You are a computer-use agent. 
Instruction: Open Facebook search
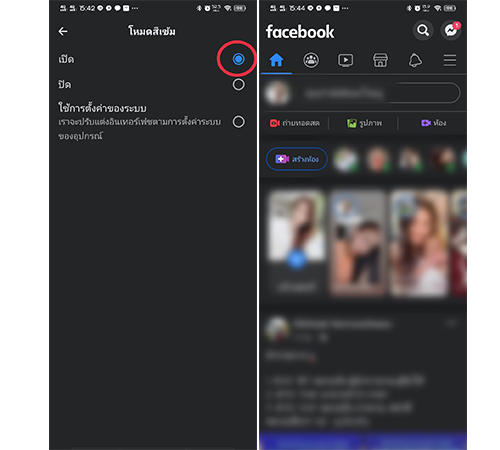[423, 31]
